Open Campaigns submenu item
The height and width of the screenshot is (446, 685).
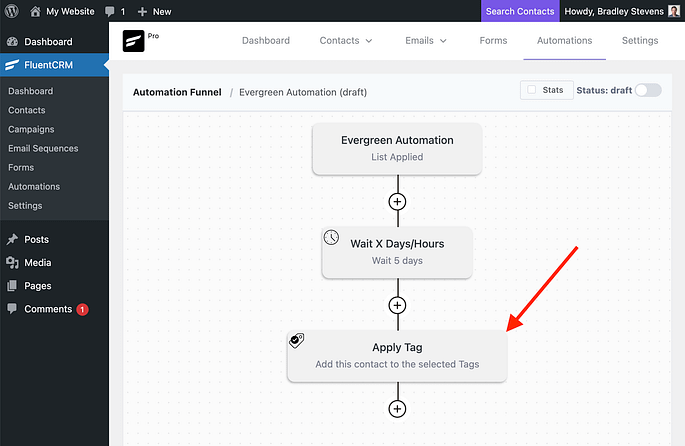click(31, 129)
